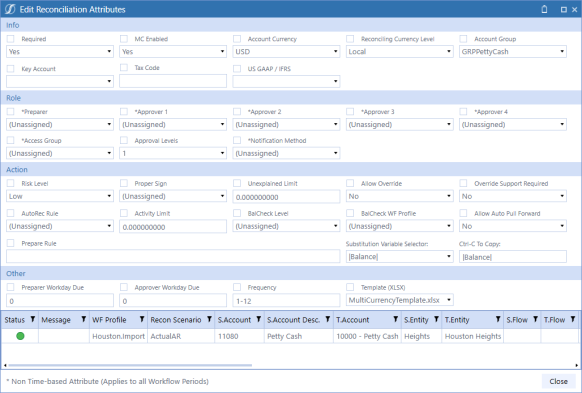Expand the Template MultiCurrencyTemplate.xlsx dropdown
582x393 pixels.
pos(399,300)
